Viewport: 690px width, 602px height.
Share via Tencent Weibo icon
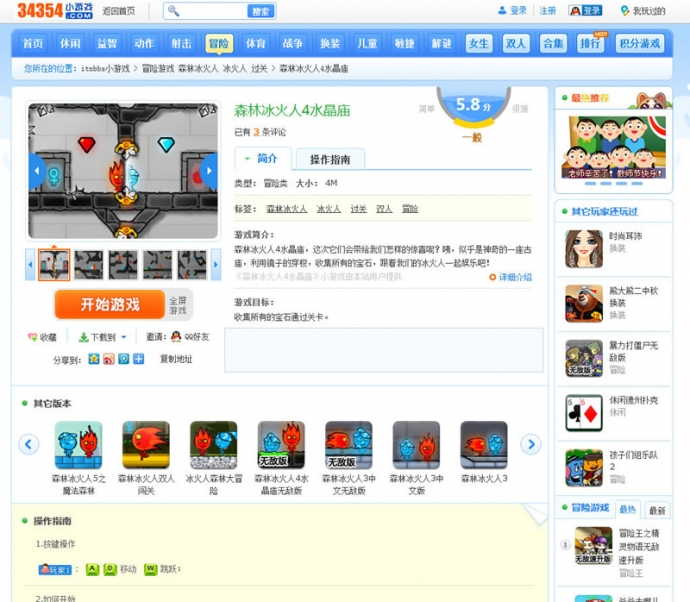pyautogui.click(x=124, y=359)
